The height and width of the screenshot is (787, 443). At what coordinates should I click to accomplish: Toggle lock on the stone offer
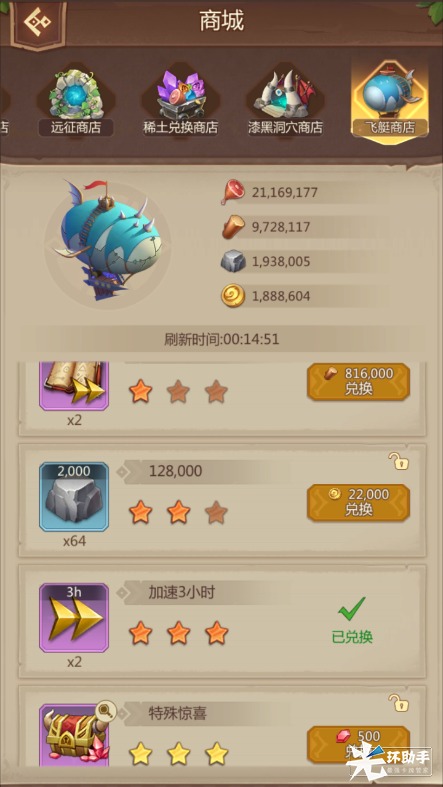tap(398, 461)
